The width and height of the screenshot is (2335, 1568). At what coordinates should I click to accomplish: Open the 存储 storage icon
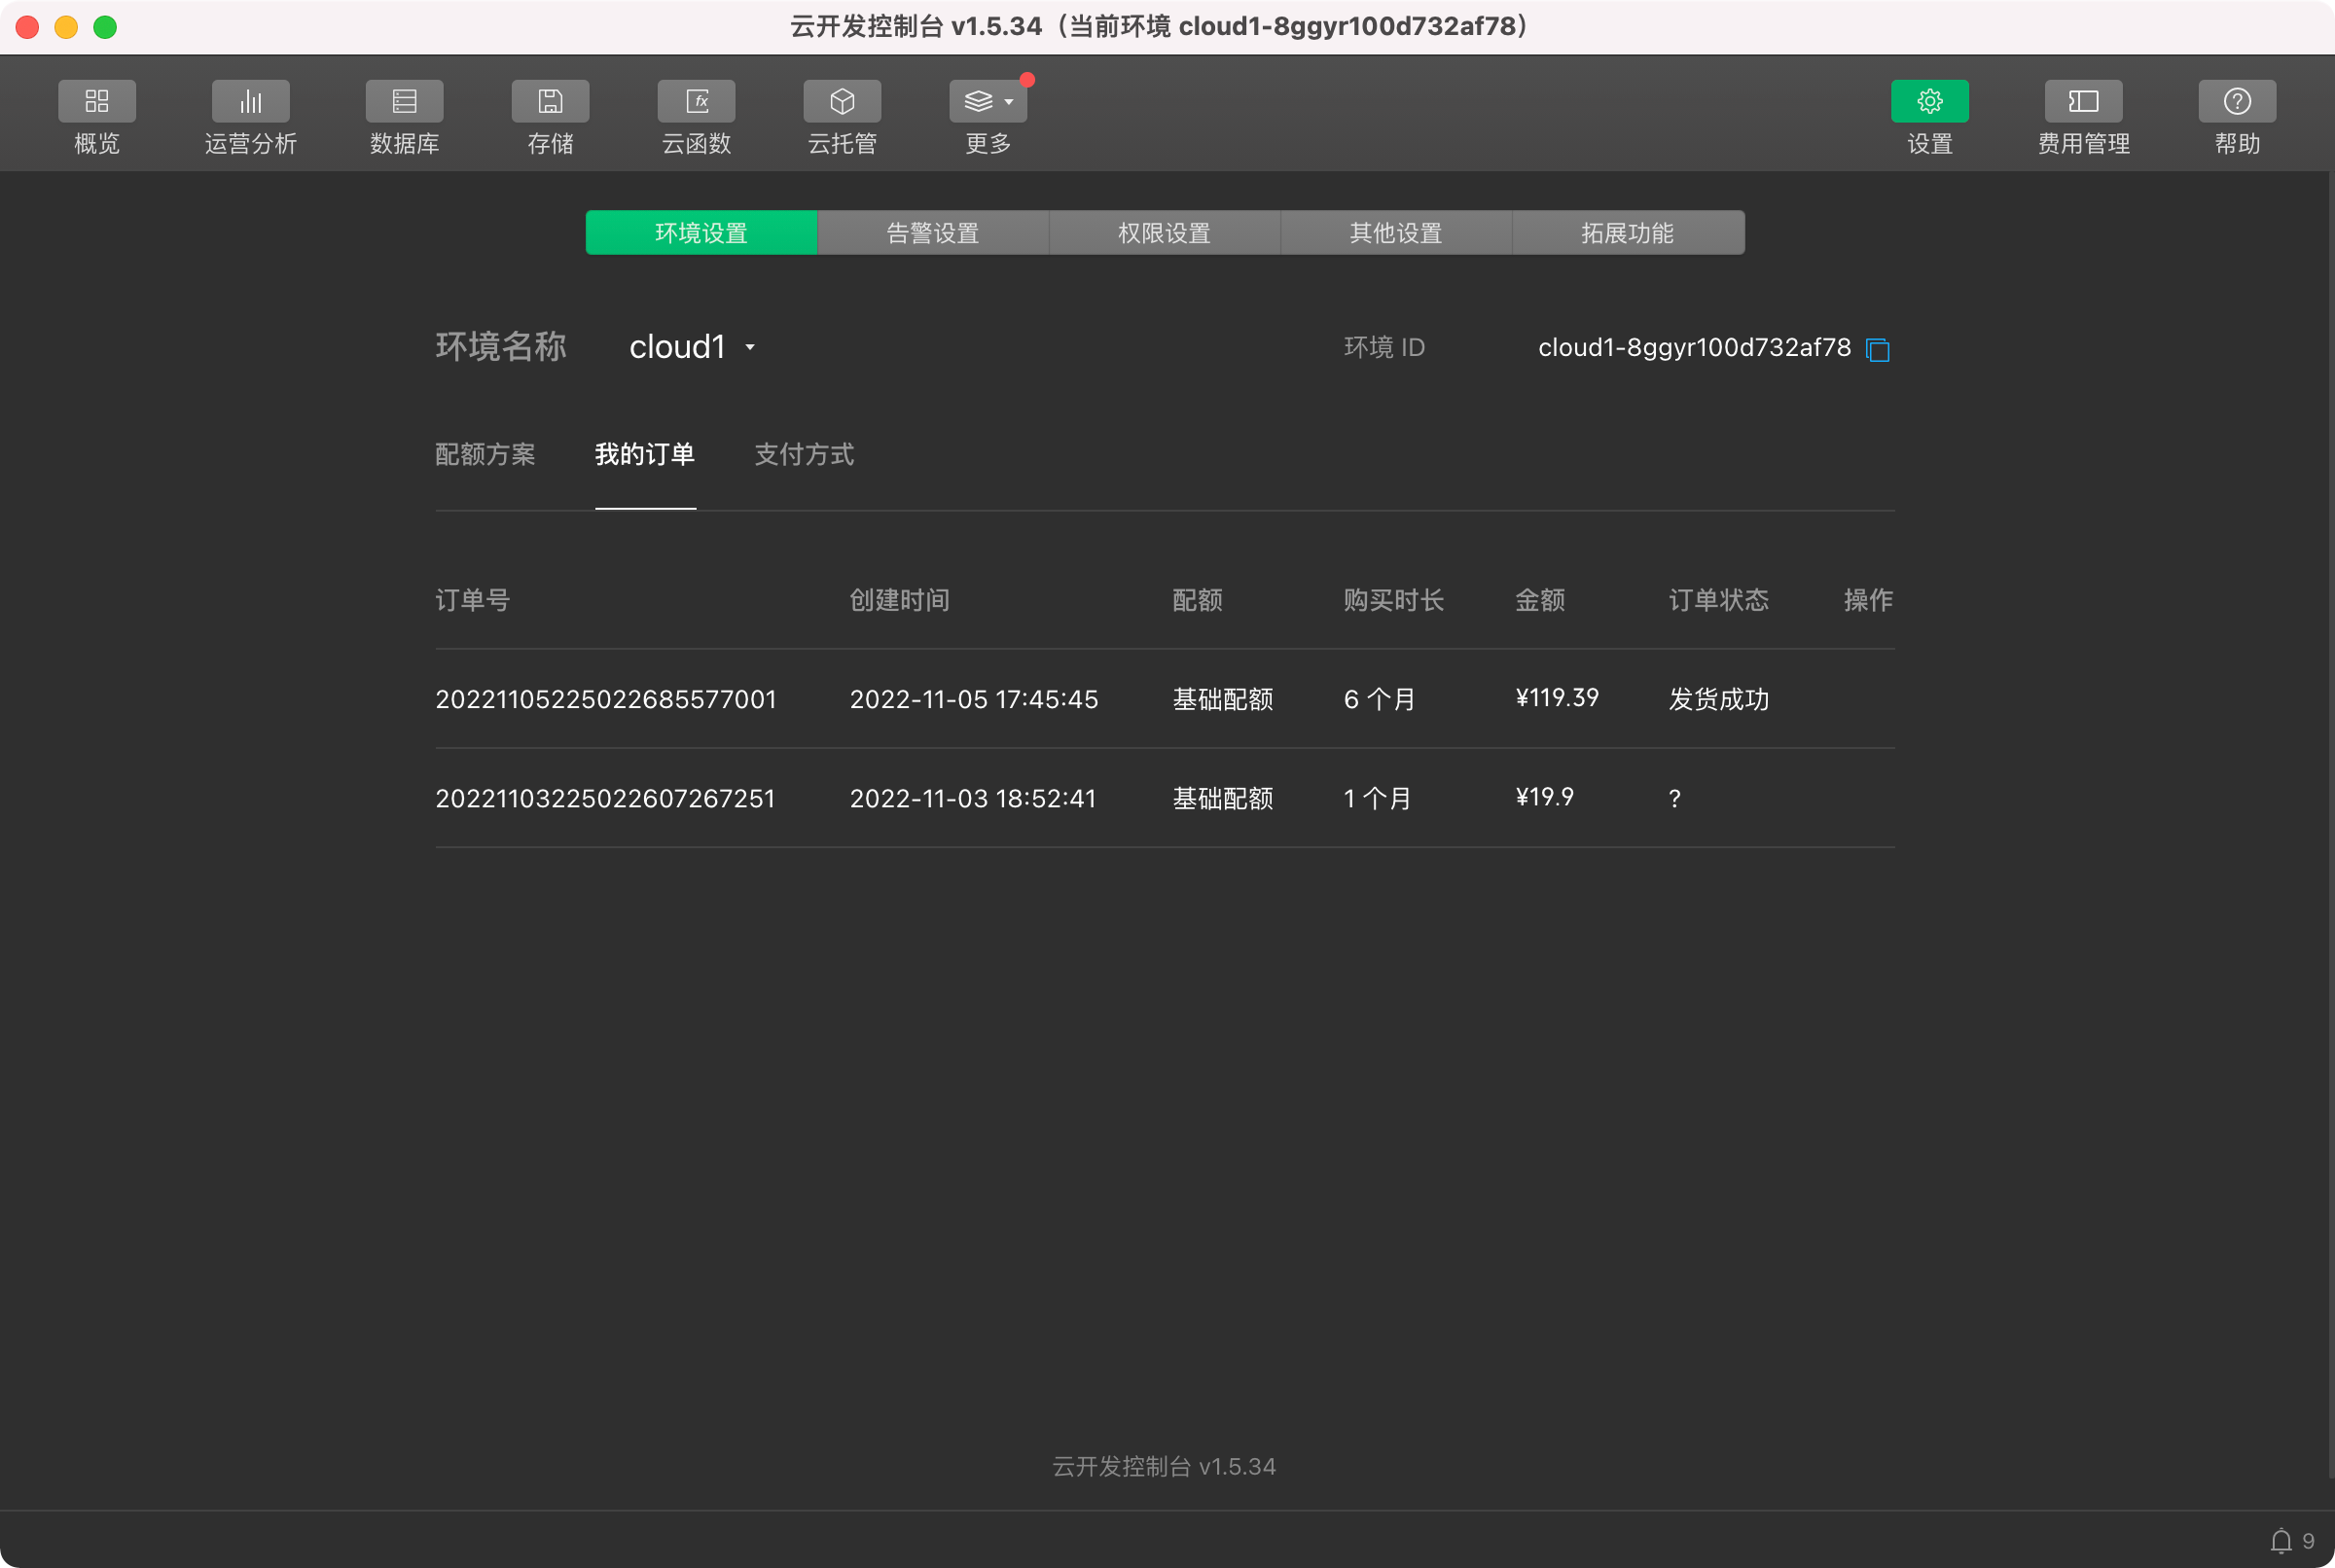coord(550,102)
